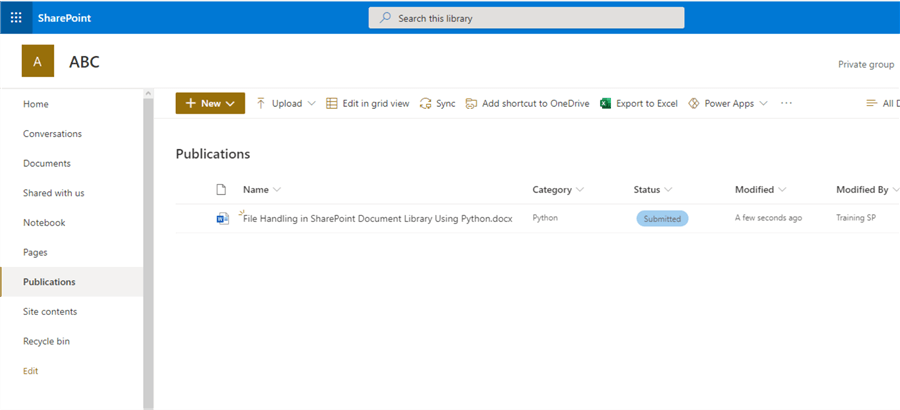Open the Status column header dropdown

668,190
